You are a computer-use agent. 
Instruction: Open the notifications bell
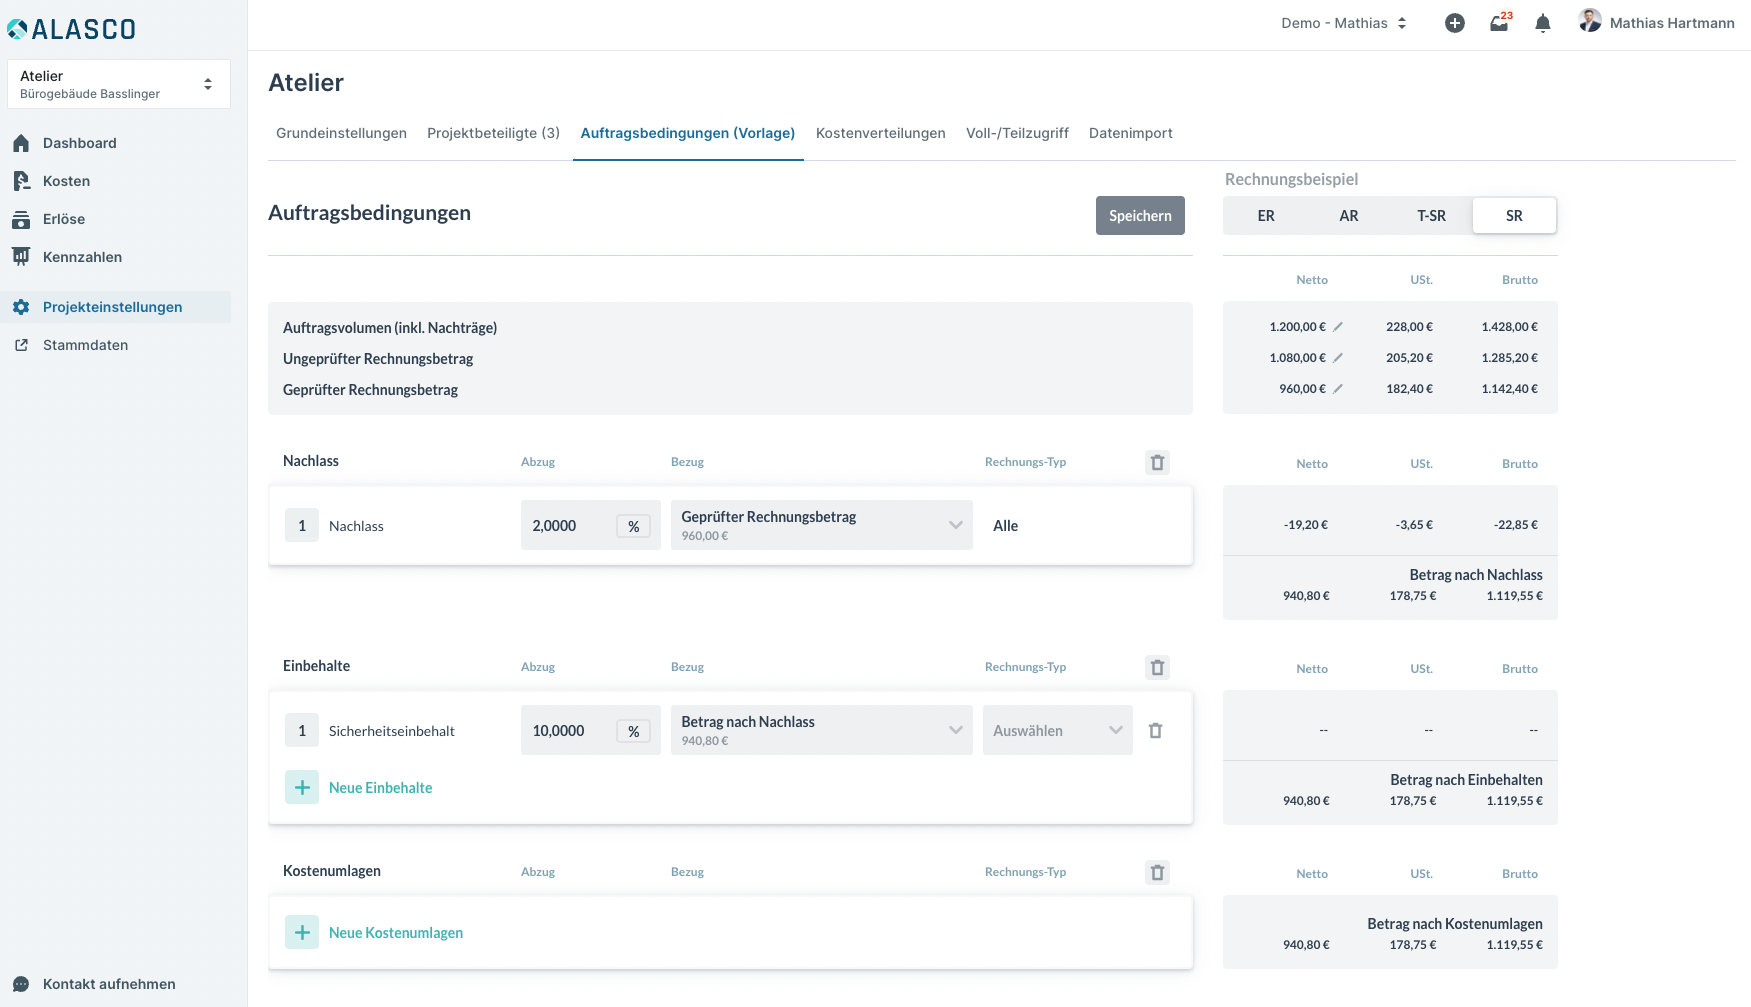point(1543,23)
